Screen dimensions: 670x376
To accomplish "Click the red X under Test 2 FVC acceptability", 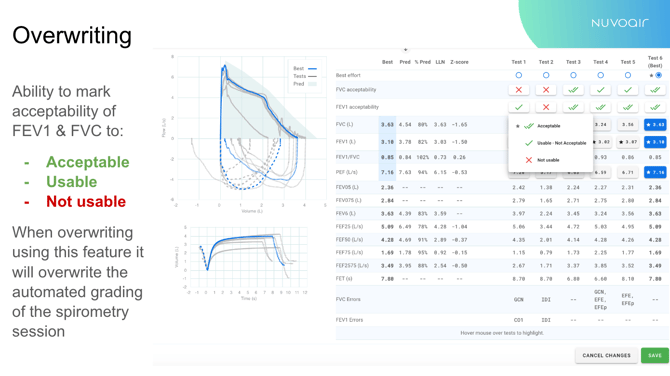I will click(x=546, y=90).
